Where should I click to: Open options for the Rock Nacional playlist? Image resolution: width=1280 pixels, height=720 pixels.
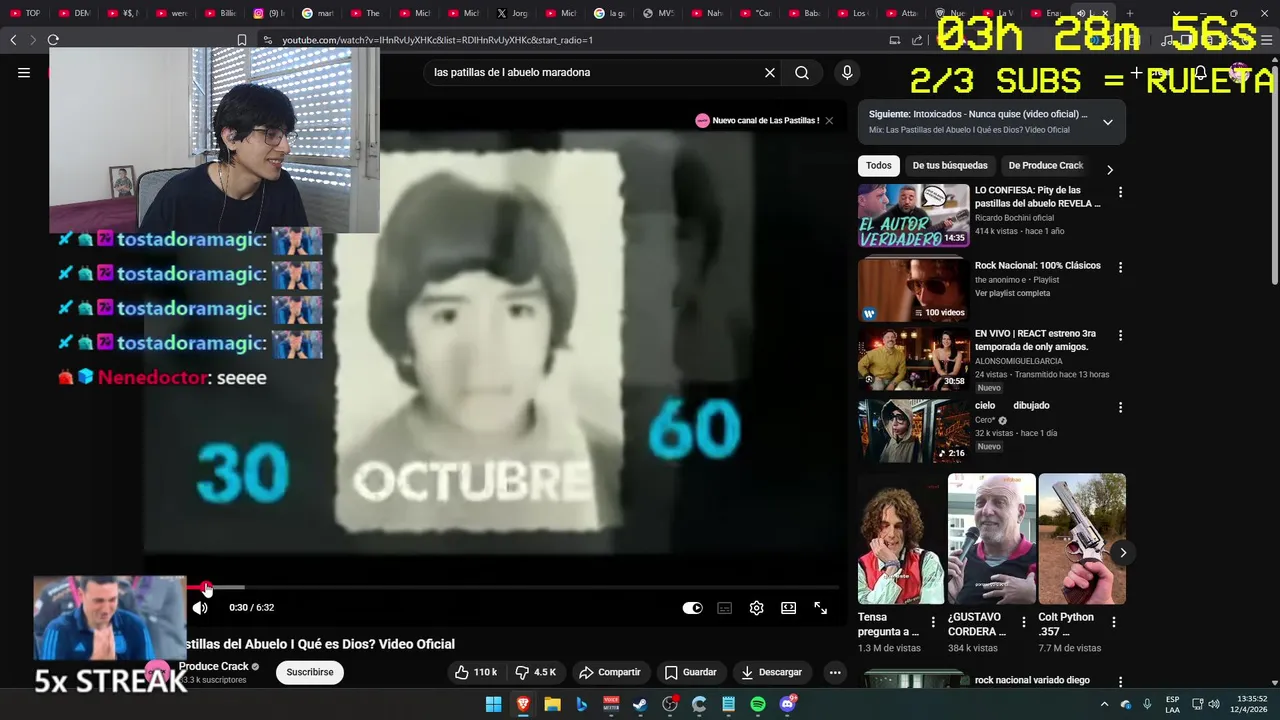1120,268
